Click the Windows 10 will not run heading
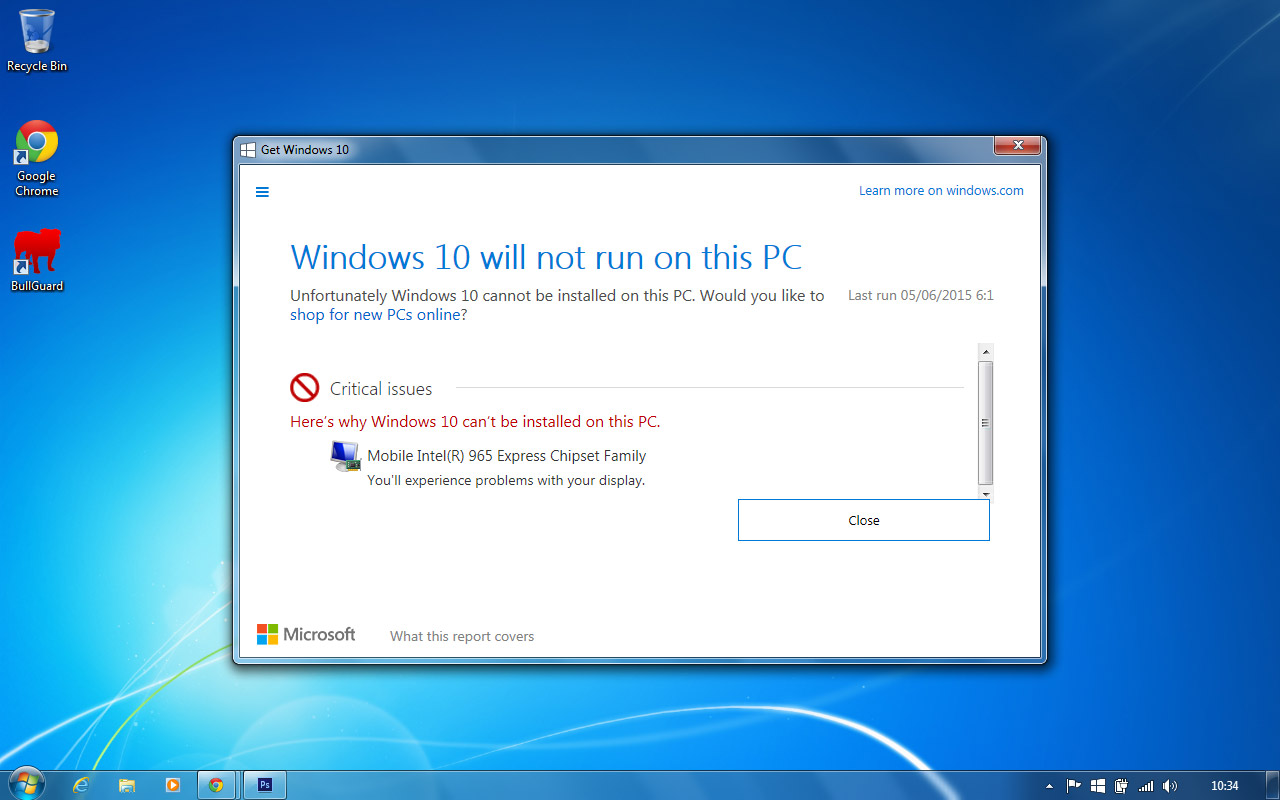 [546, 258]
